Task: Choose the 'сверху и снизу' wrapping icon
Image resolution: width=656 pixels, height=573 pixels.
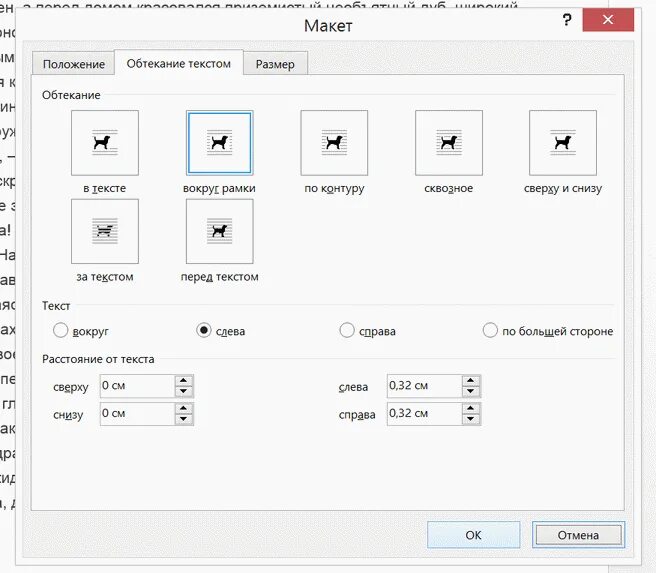Action: [x=563, y=143]
